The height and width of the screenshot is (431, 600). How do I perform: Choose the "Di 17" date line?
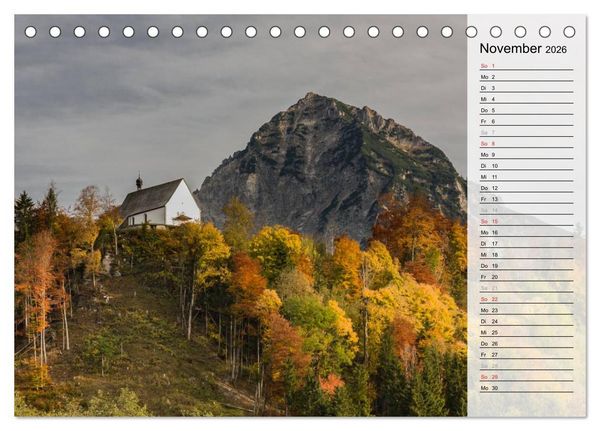tap(527, 243)
